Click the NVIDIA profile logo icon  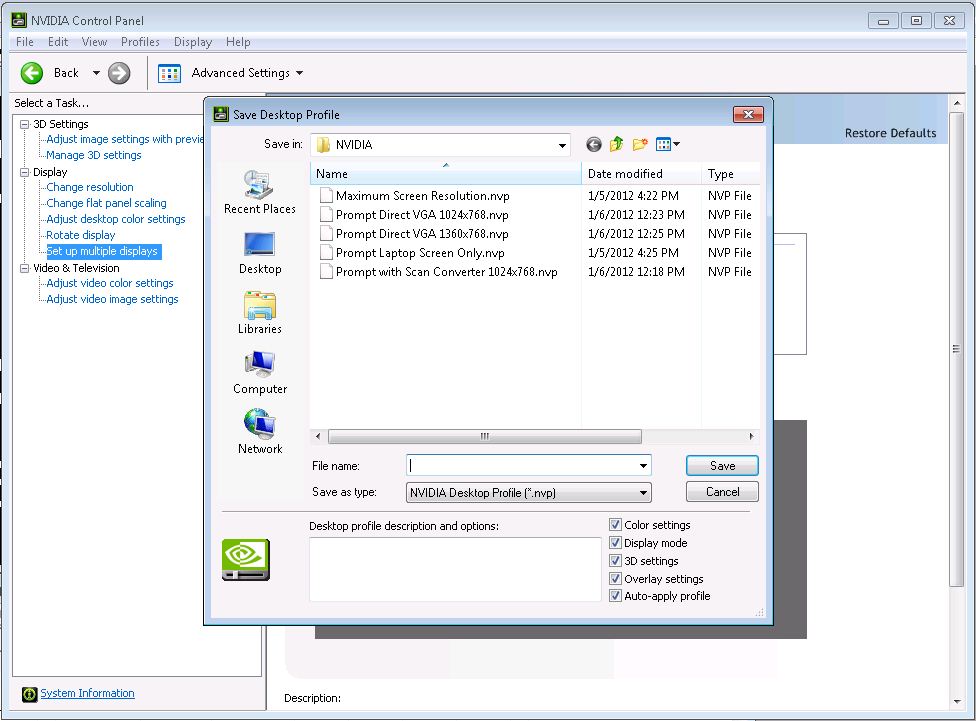coord(246,560)
